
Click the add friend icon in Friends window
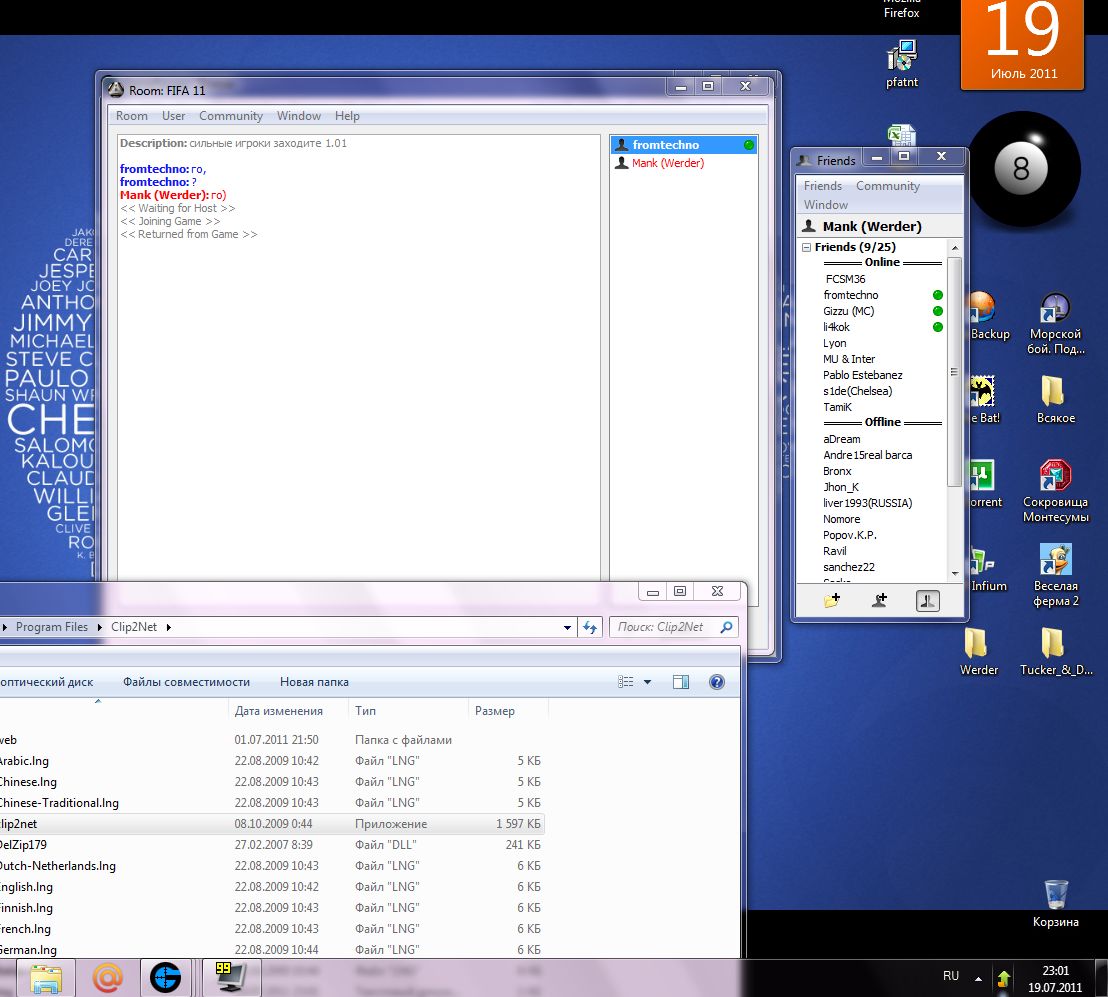coord(879,601)
